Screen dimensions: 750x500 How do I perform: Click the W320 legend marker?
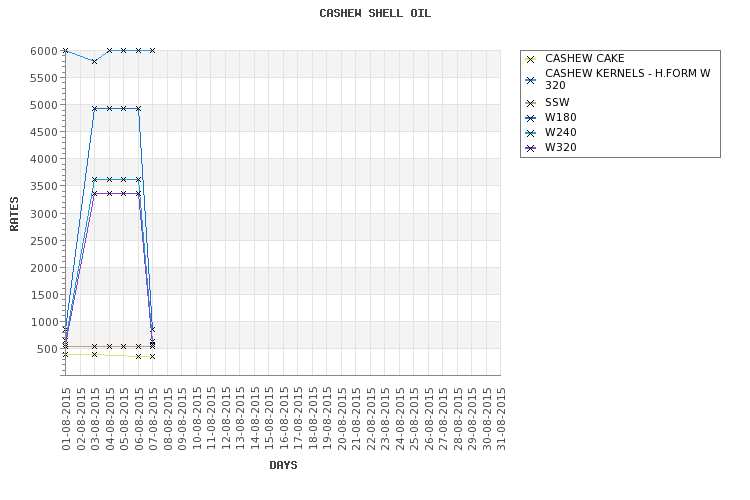530,148
